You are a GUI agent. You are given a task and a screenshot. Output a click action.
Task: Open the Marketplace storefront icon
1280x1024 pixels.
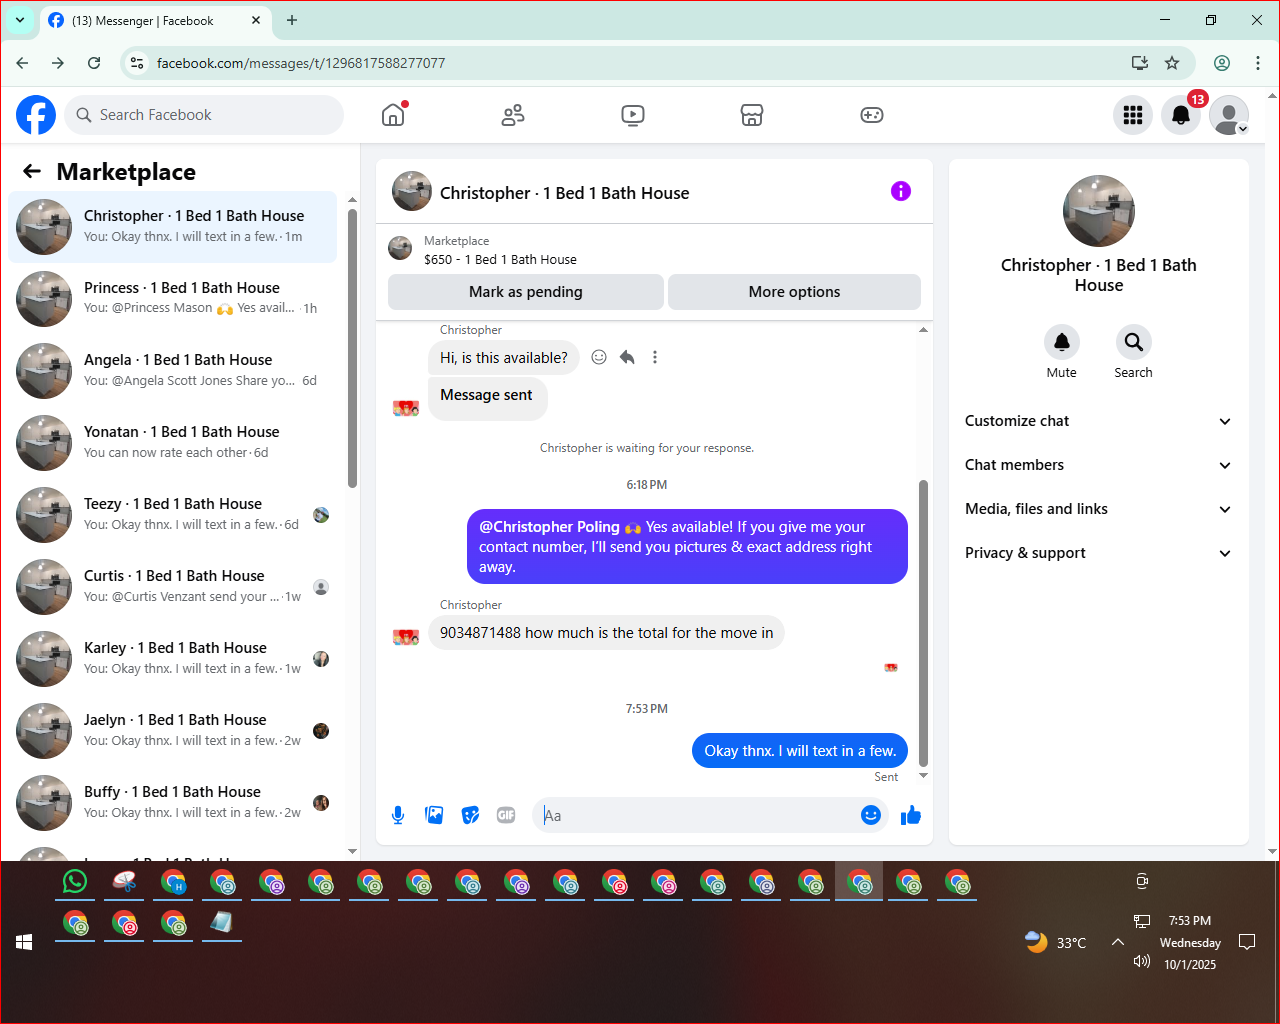pyautogui.click(x=752, y=115)
